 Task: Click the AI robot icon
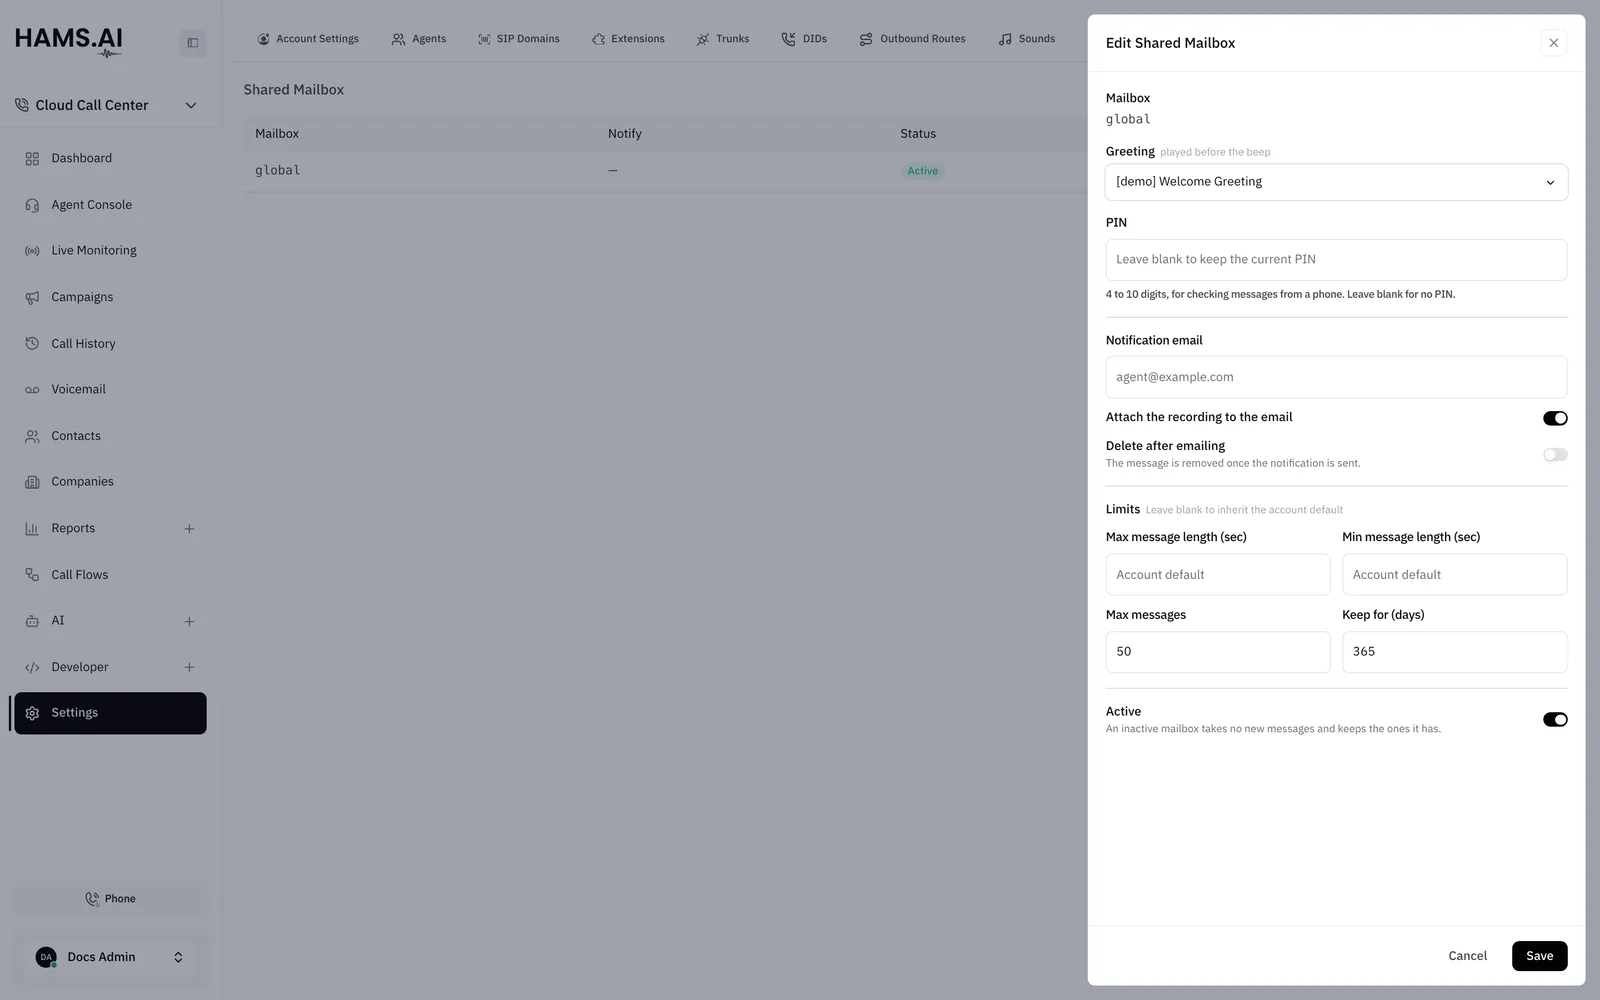(x=32, y=621)
